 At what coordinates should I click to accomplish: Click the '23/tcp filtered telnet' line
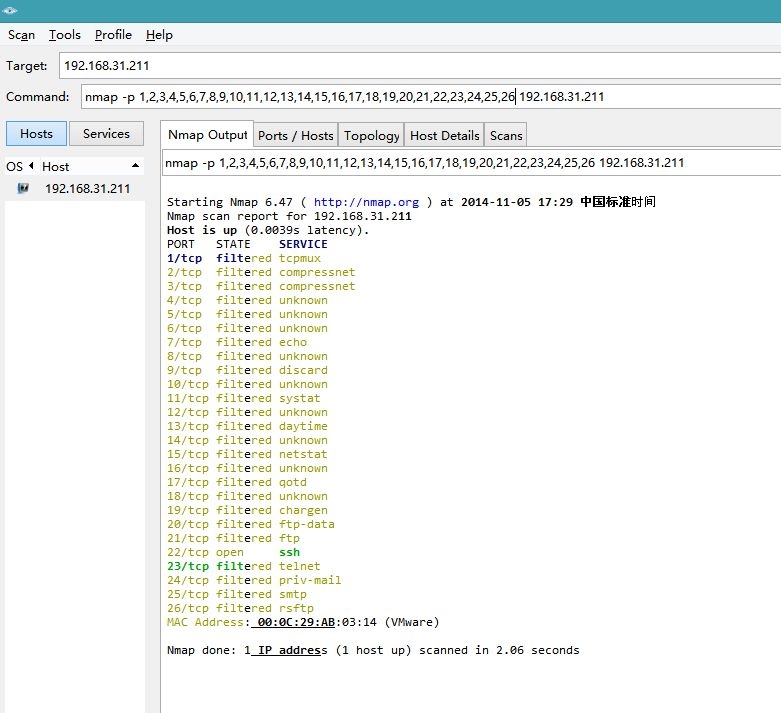click(244, 566)
